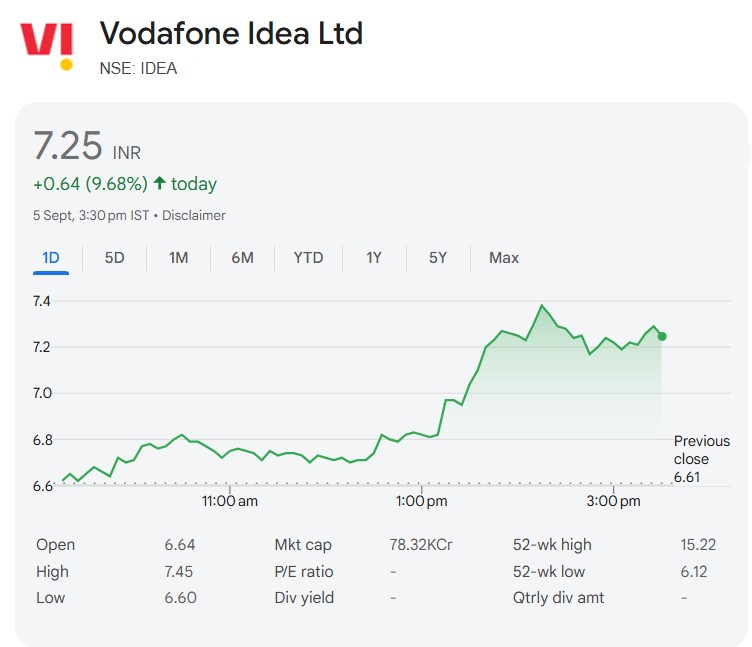Click the Previous close 6.61 label
This screenshot has width=752, height=647.
pos(701,459)
